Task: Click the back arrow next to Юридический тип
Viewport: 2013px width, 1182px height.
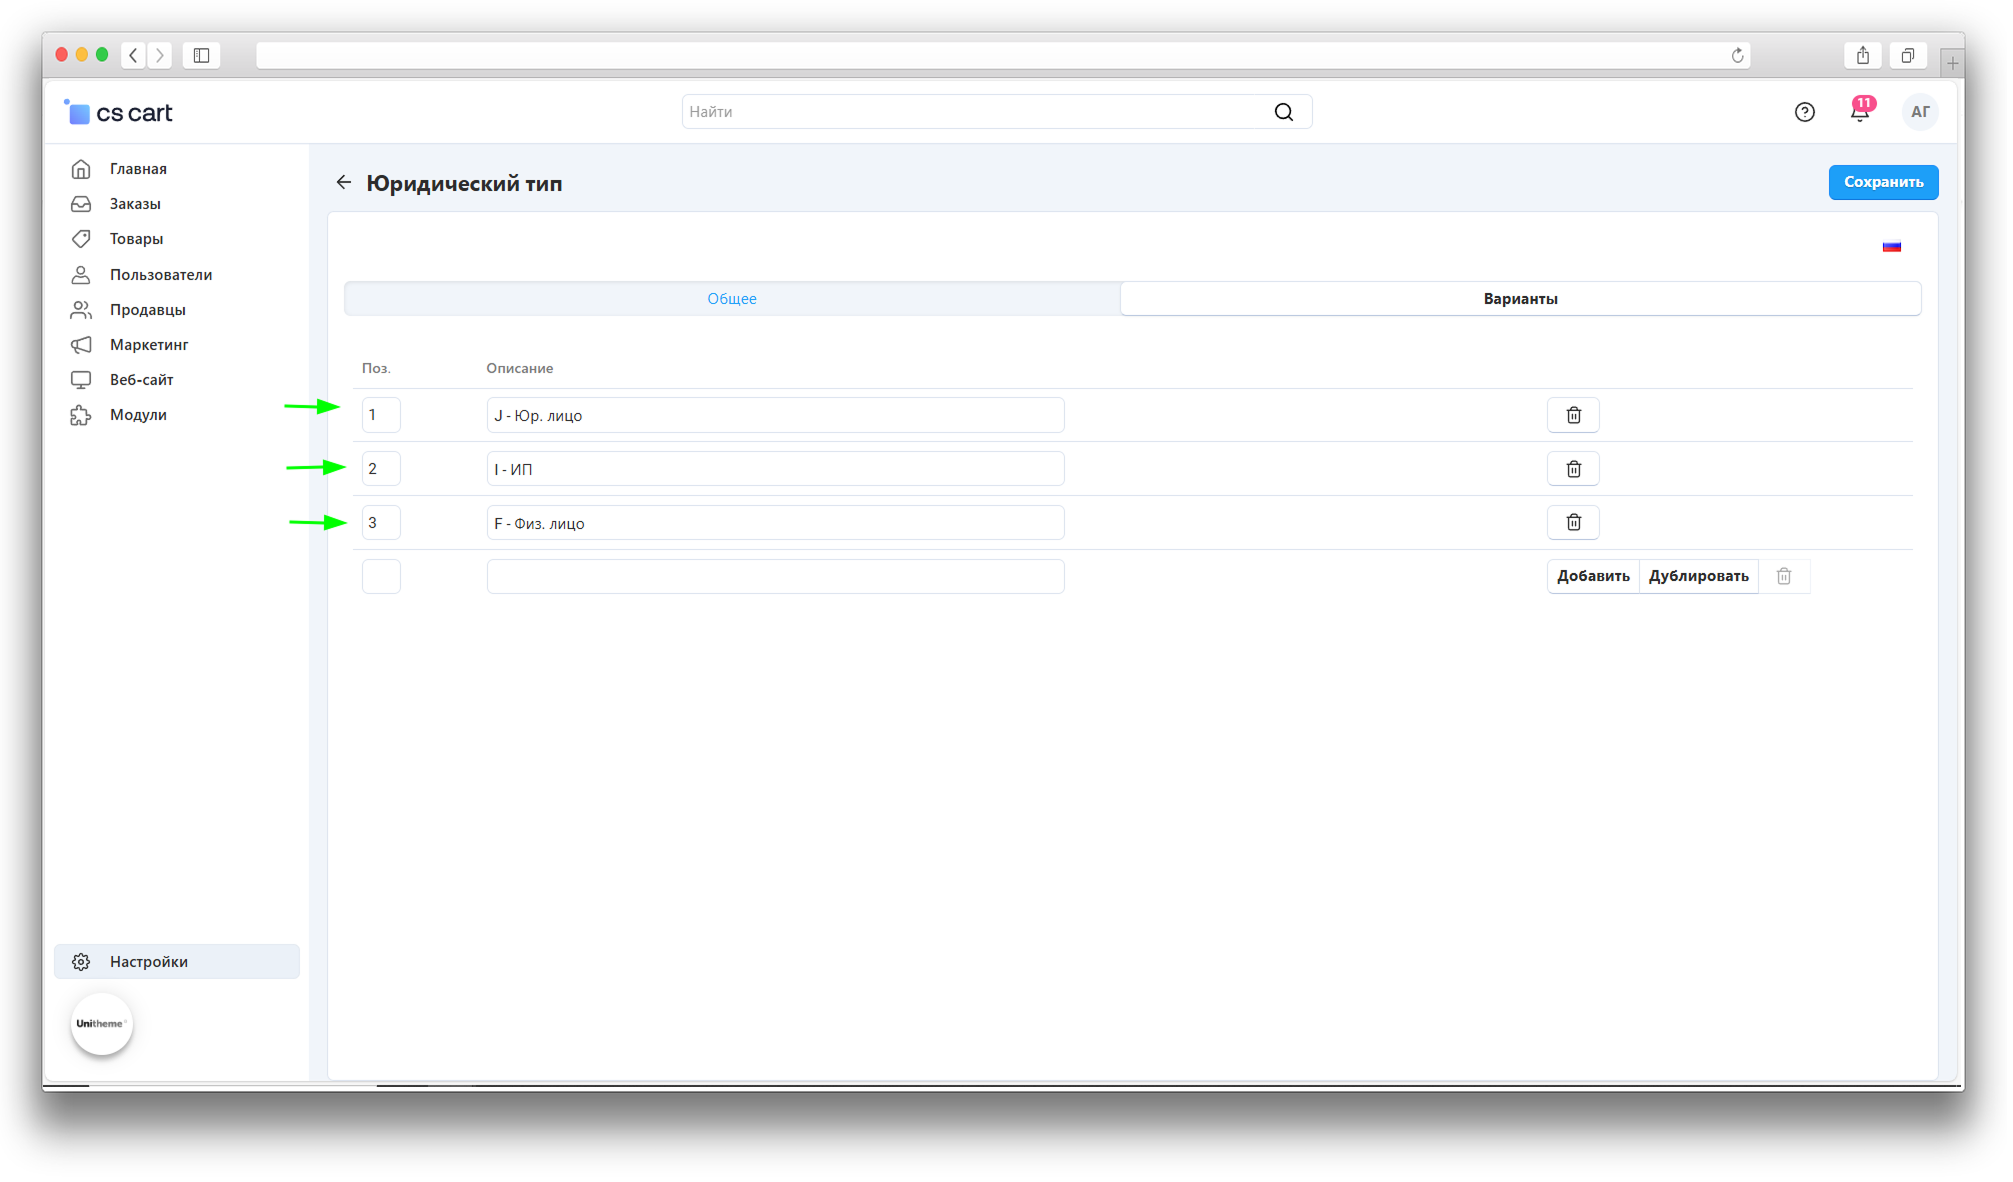Action: 344,182
